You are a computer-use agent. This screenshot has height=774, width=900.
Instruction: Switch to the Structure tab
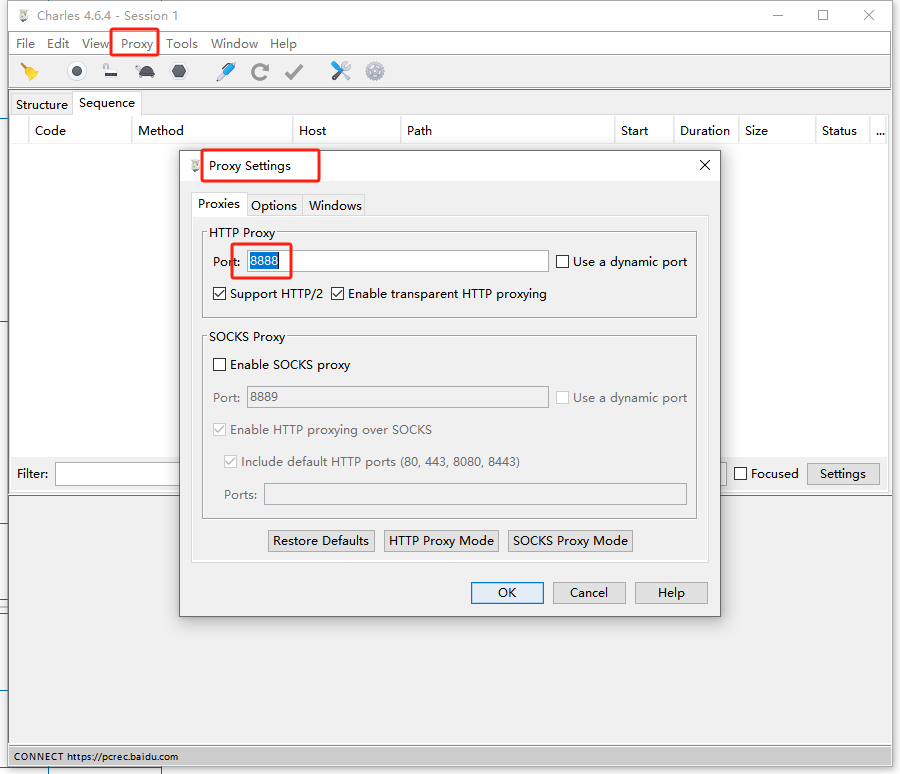point(41,105)
